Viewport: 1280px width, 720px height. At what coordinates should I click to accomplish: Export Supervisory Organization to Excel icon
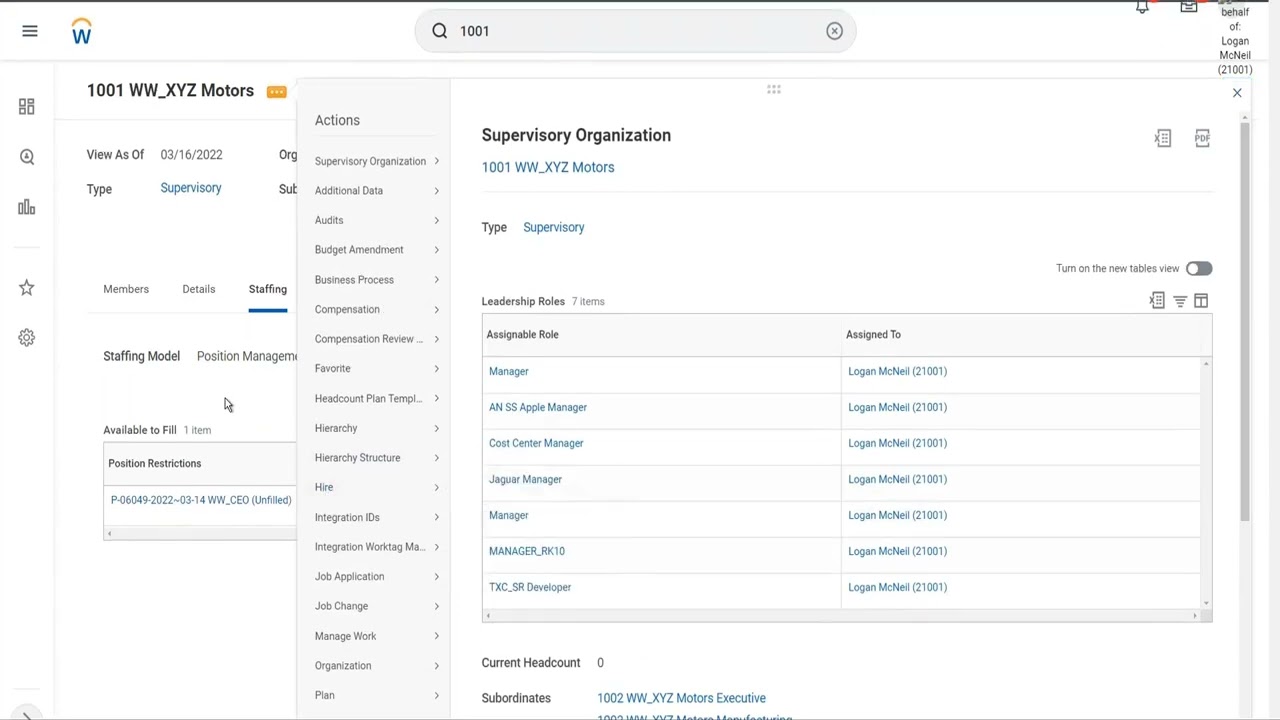point(1163,138)
